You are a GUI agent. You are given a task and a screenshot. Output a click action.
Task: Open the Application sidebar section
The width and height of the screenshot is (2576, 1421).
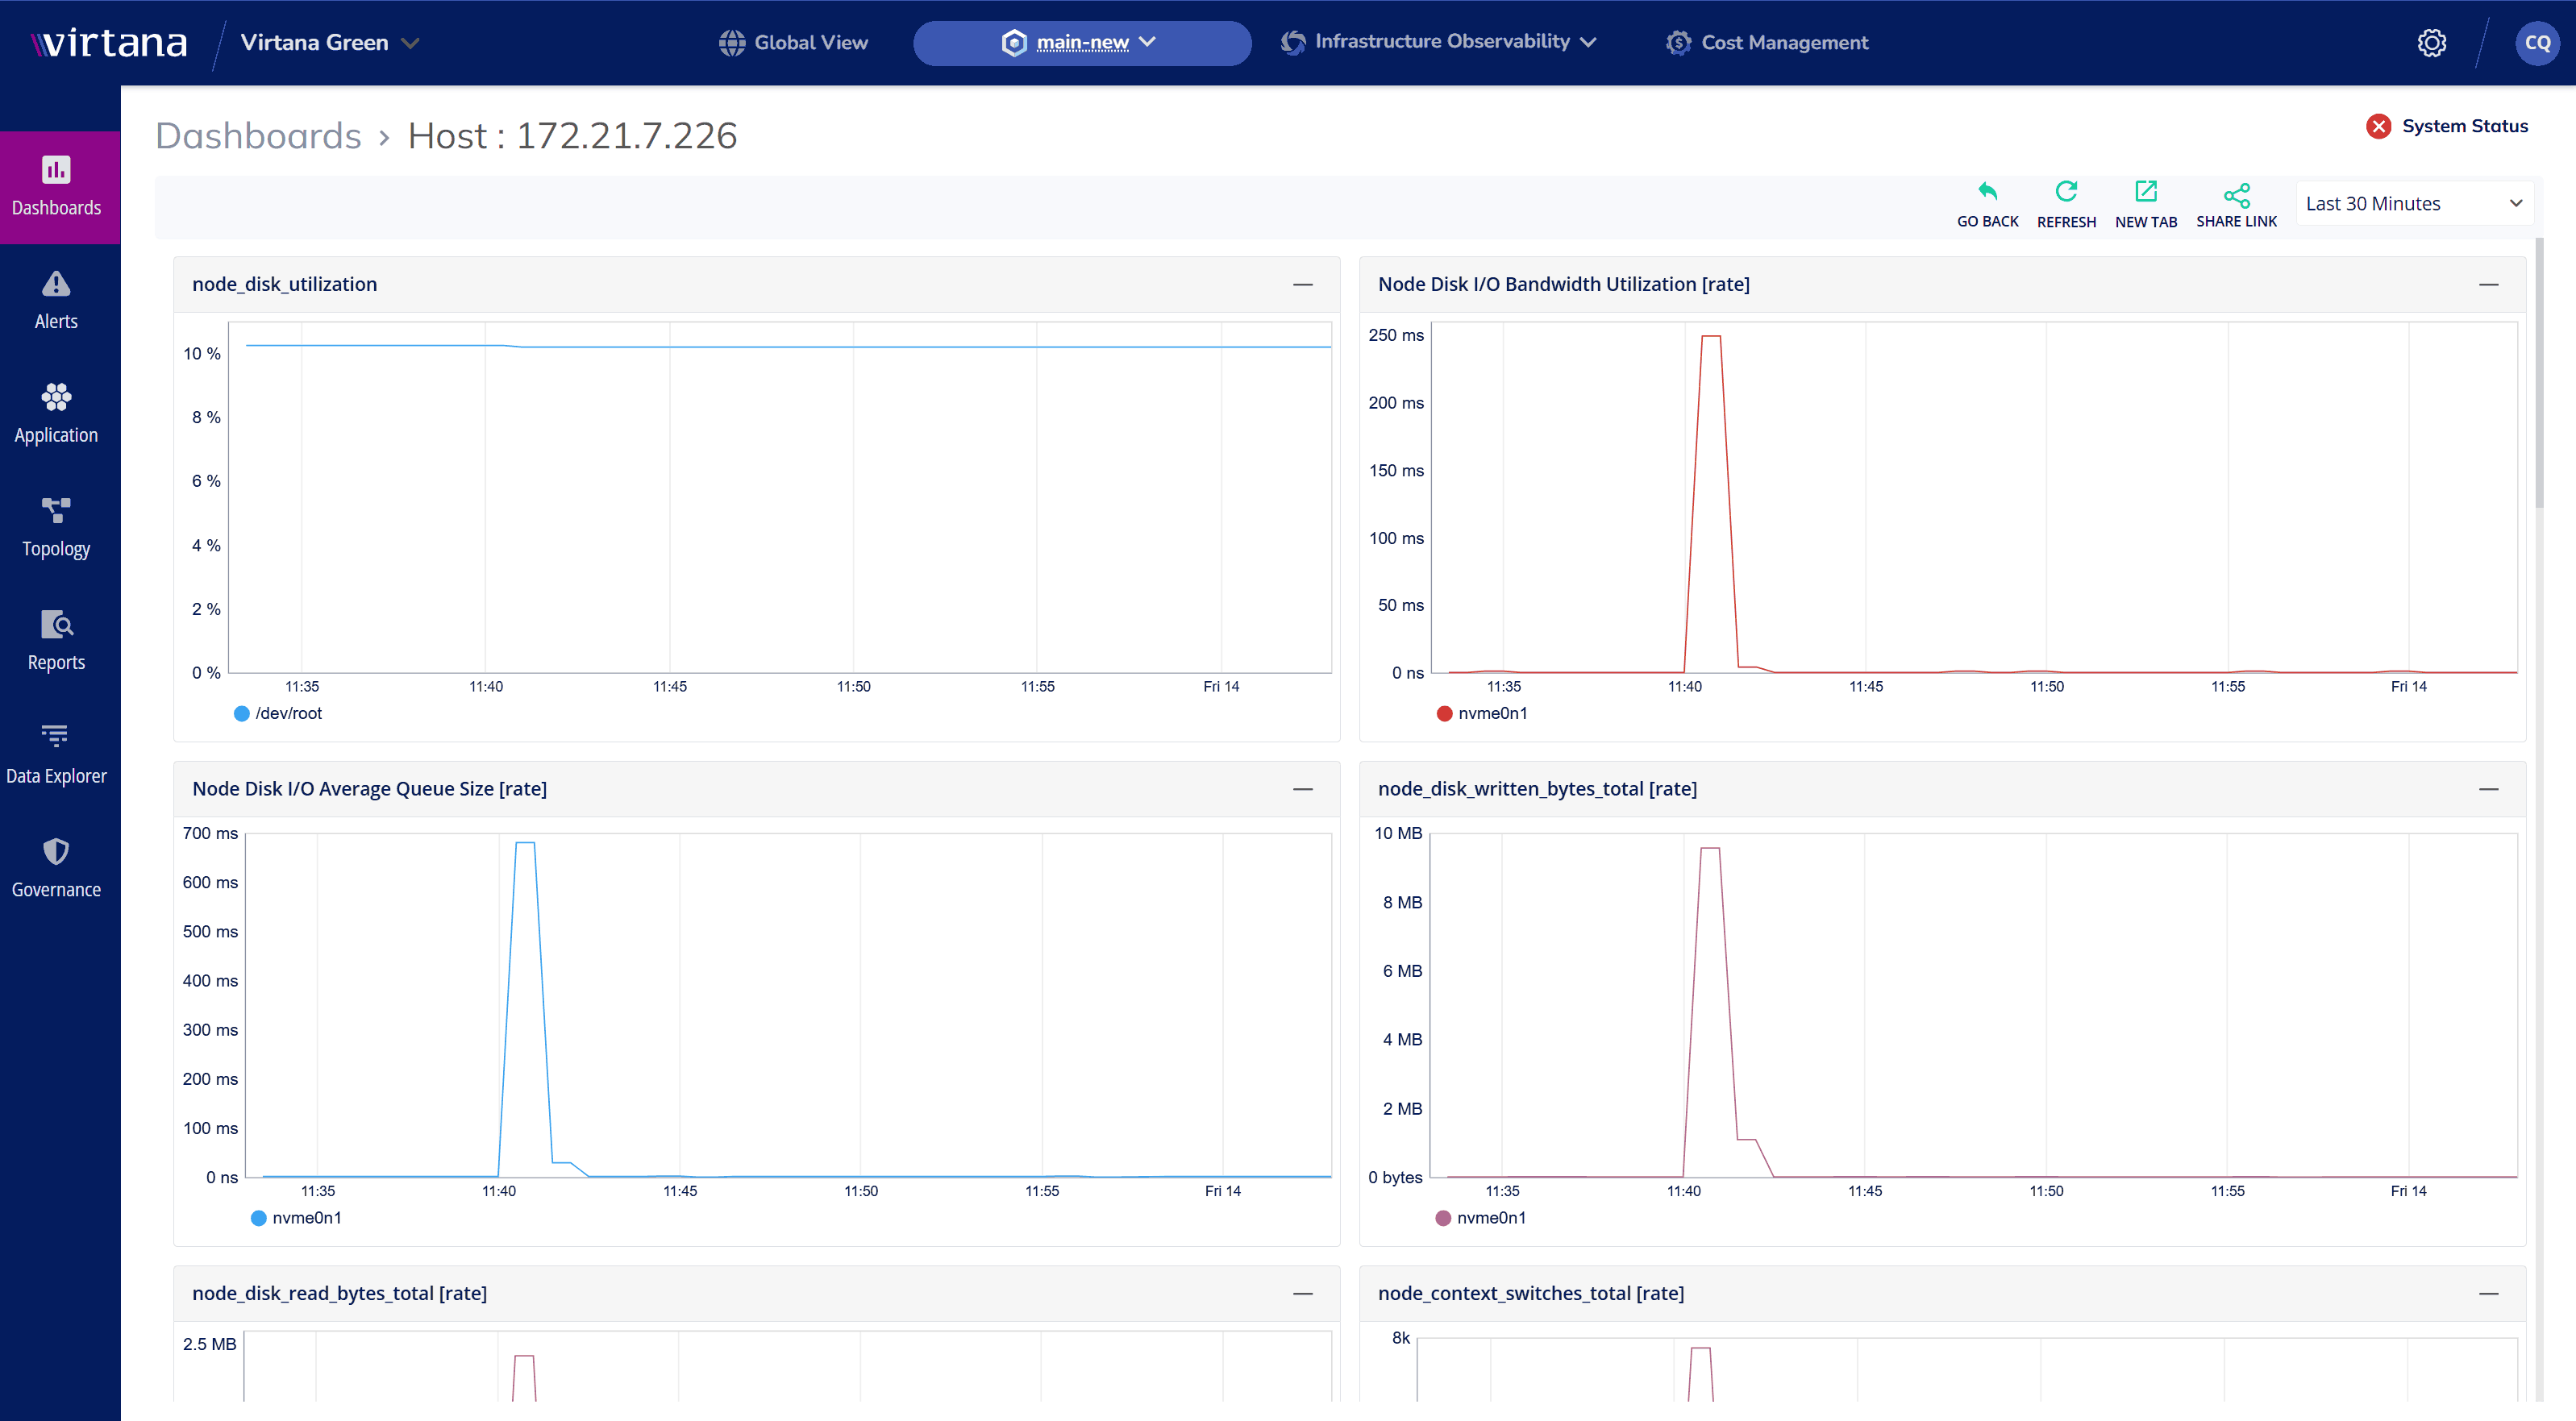point(57,414)
